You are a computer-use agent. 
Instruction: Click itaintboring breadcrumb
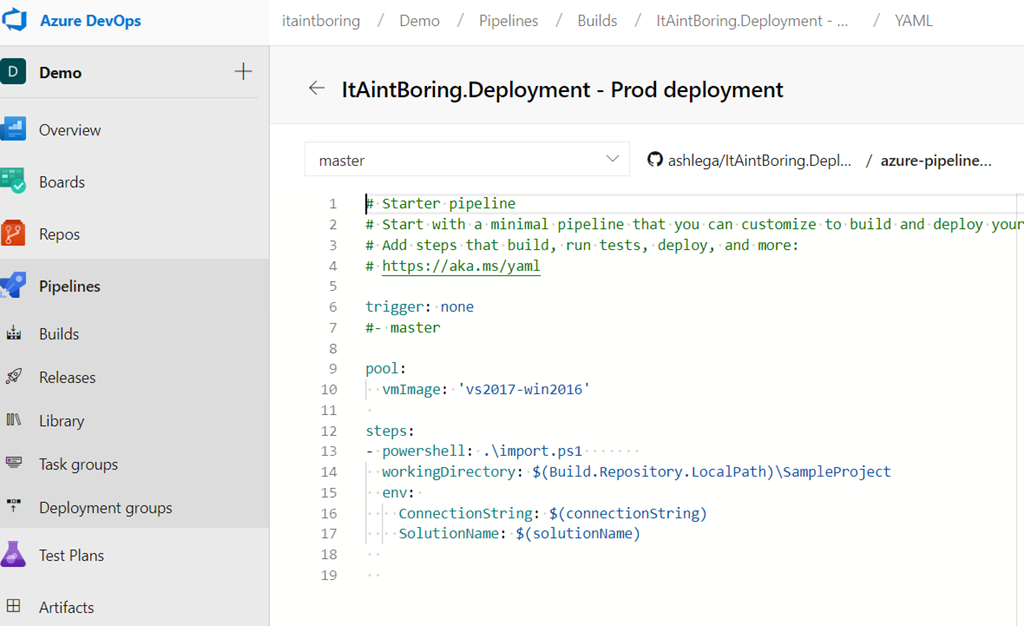[321, 21]
